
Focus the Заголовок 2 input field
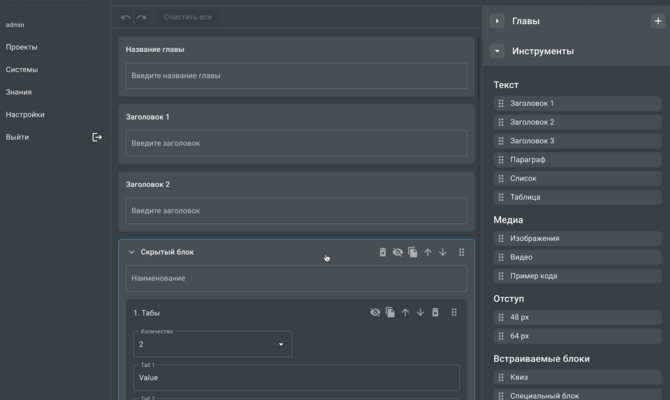click(x=297, y=211)
